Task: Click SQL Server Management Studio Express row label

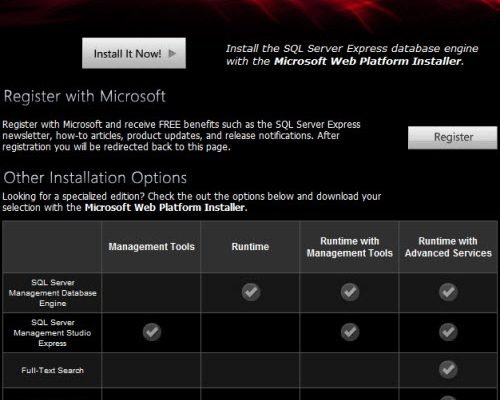Action: click(52, 333)
